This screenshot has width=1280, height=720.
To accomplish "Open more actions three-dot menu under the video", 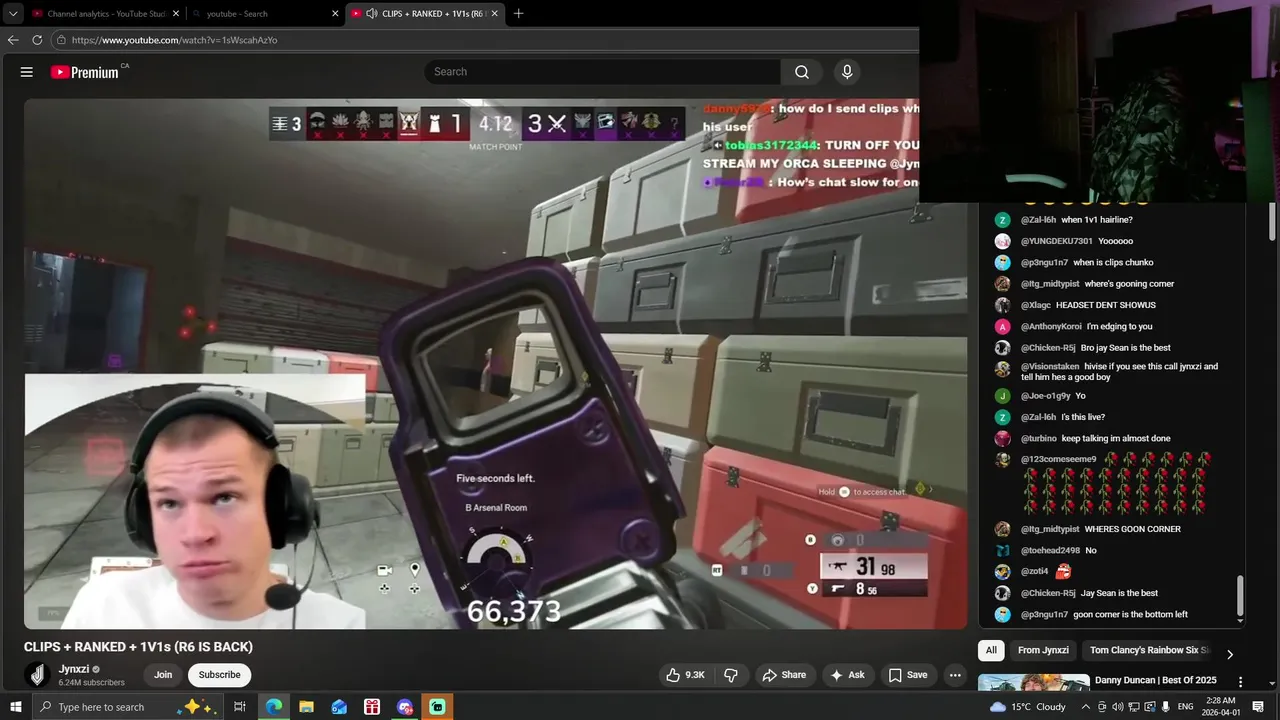I will pos(955,675).
